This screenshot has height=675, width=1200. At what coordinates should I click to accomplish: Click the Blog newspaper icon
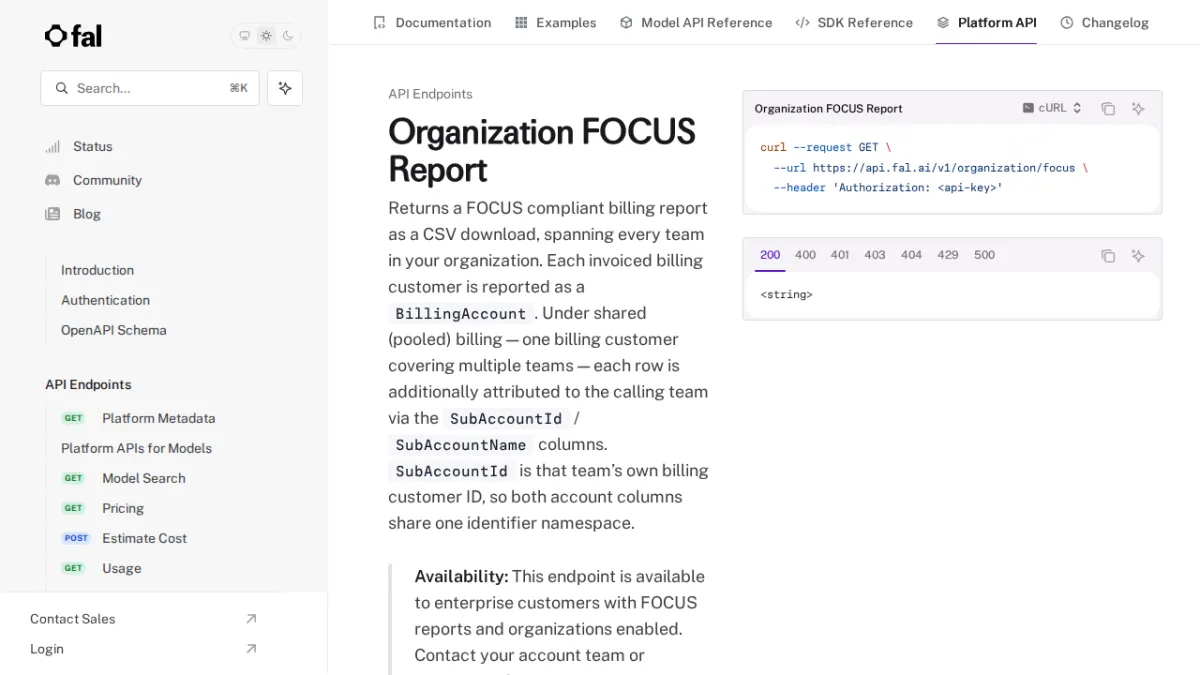[53, 214]
